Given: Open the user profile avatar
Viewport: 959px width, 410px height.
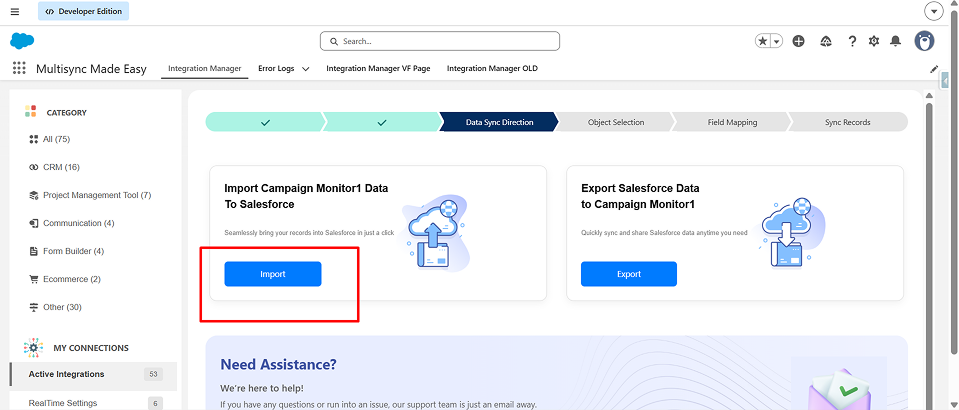Looking at the screenshot, I should (924, 41).
